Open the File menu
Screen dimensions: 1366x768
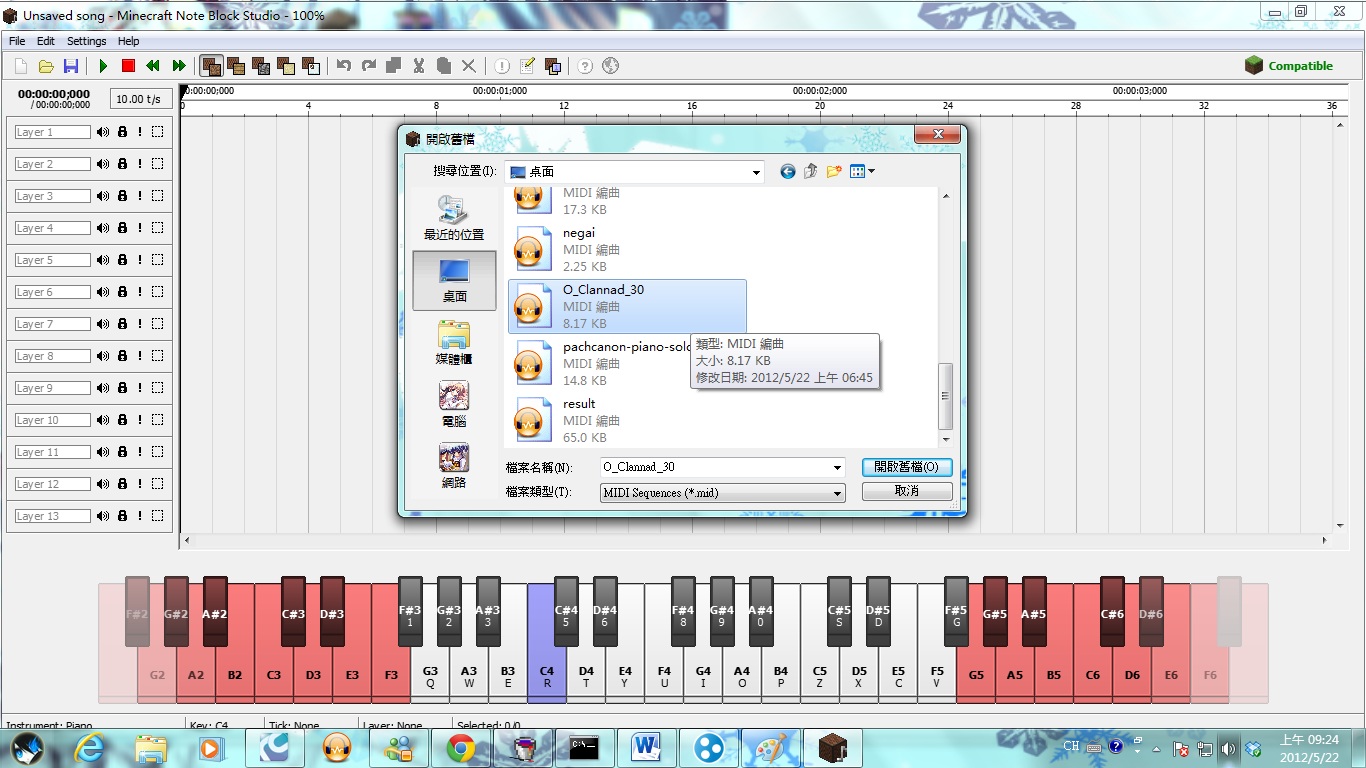[x=16, y=41]
